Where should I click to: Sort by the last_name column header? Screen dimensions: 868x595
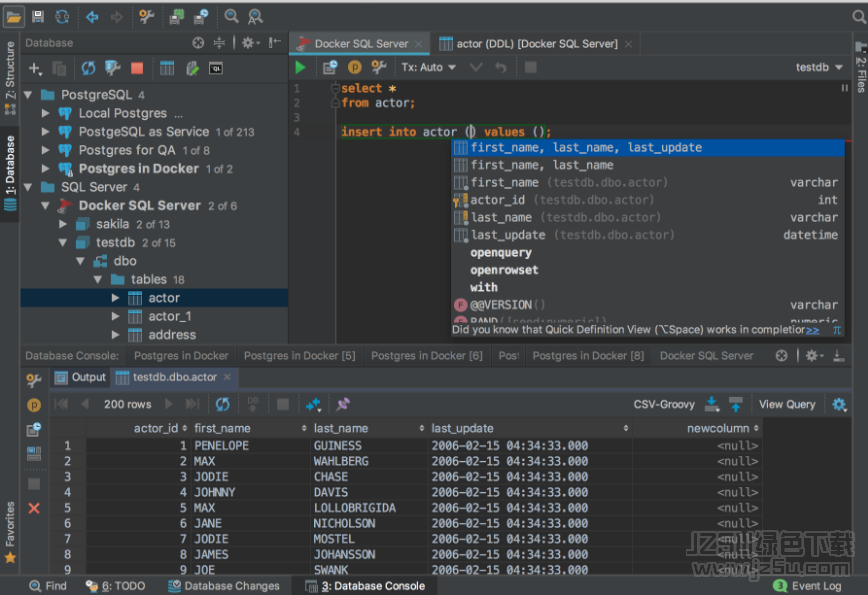[x=369, y=428]
